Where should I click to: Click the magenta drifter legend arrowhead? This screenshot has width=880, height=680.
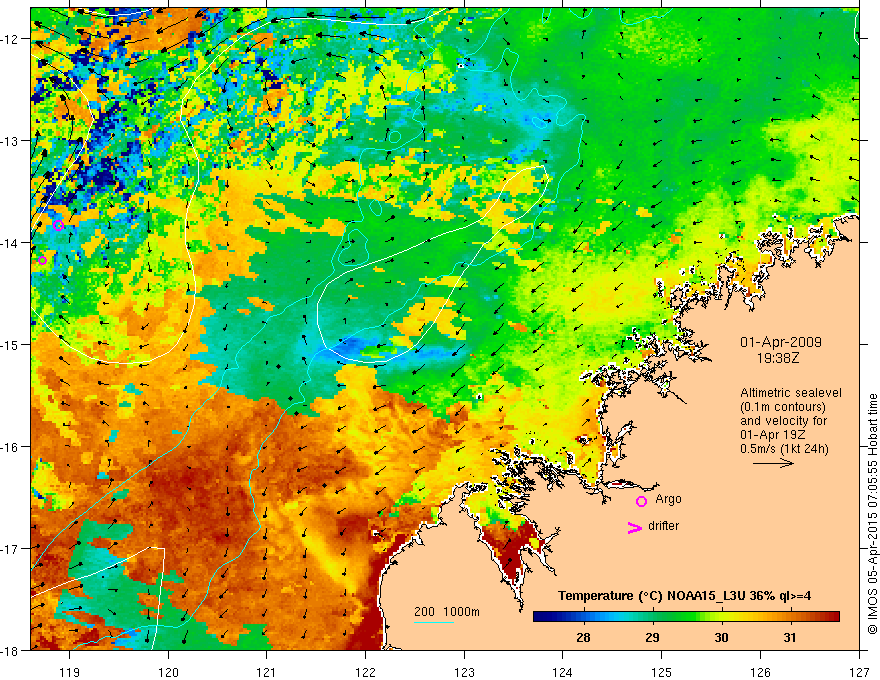[635, 527]
